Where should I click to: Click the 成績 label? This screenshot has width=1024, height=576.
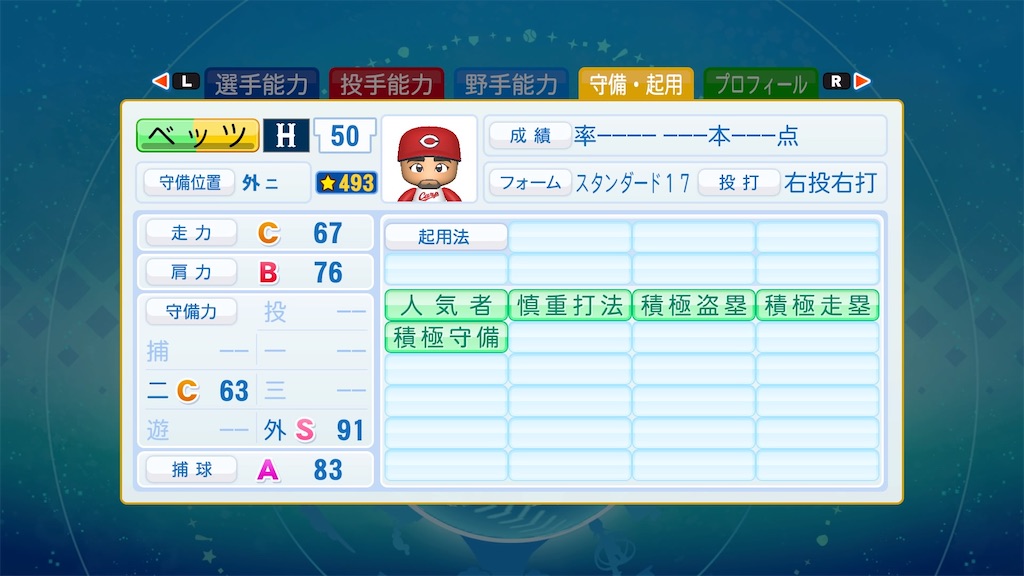tap(530, 135)
